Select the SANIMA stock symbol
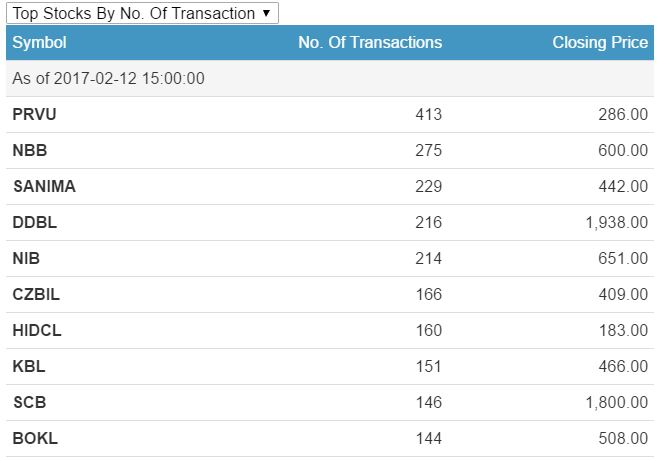Viewport: 664px width, 461px height. tap(44, 186)
